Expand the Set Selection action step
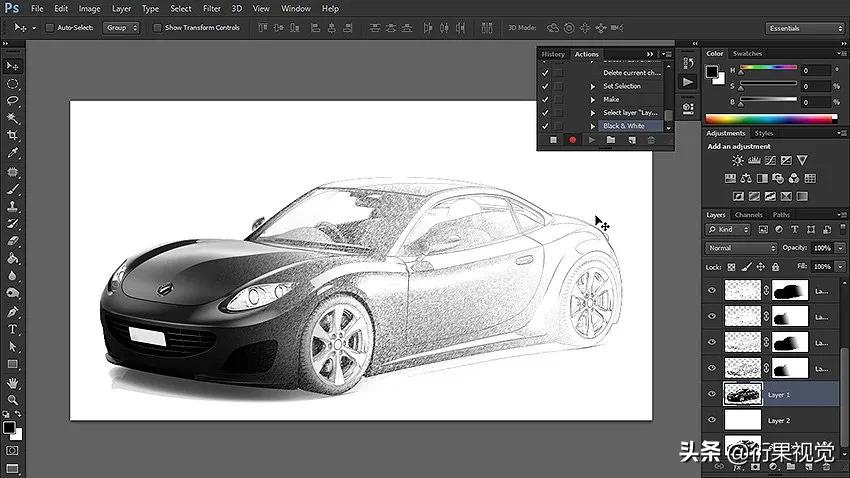850x478 pixels. coord(592,86)
